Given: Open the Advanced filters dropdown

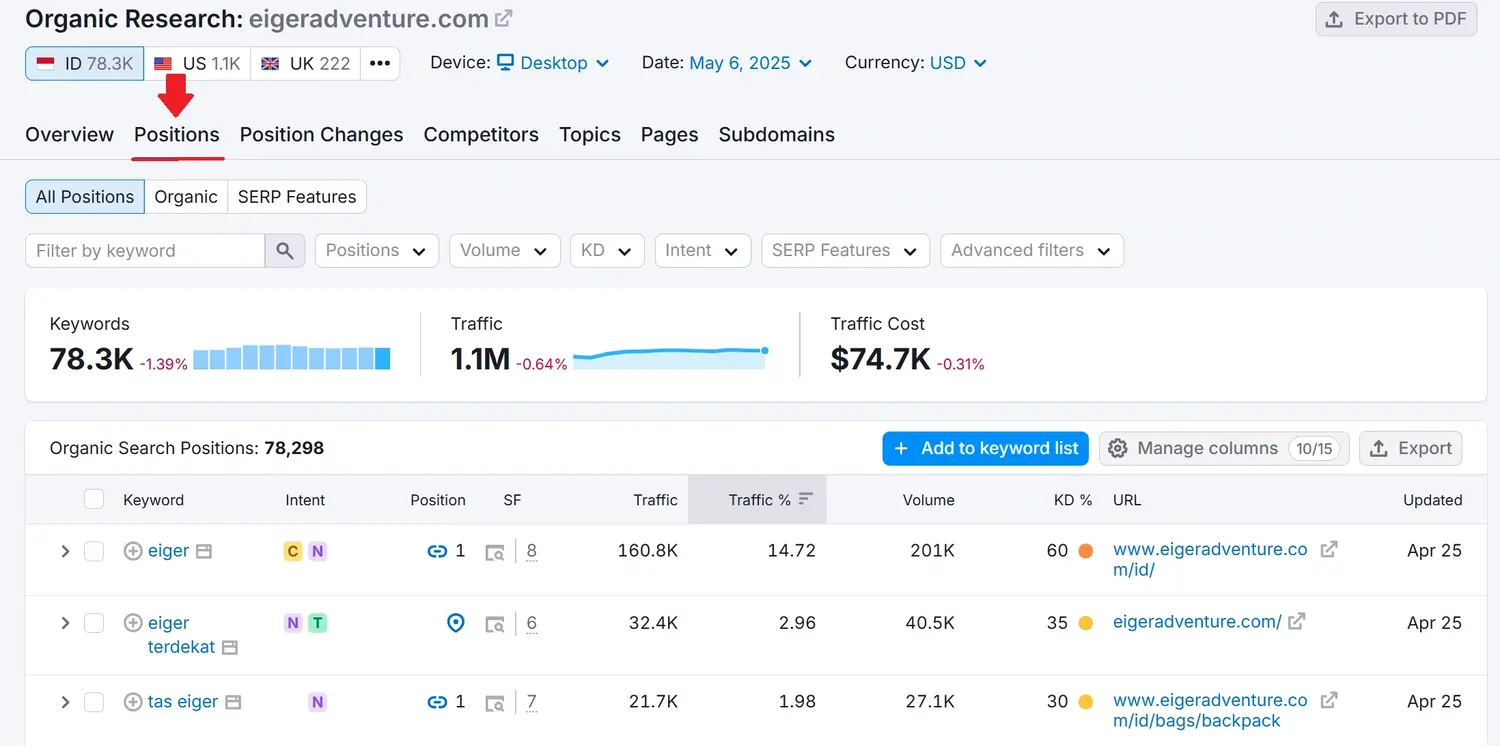Looking at the screenshot, I should point(1032,251).
